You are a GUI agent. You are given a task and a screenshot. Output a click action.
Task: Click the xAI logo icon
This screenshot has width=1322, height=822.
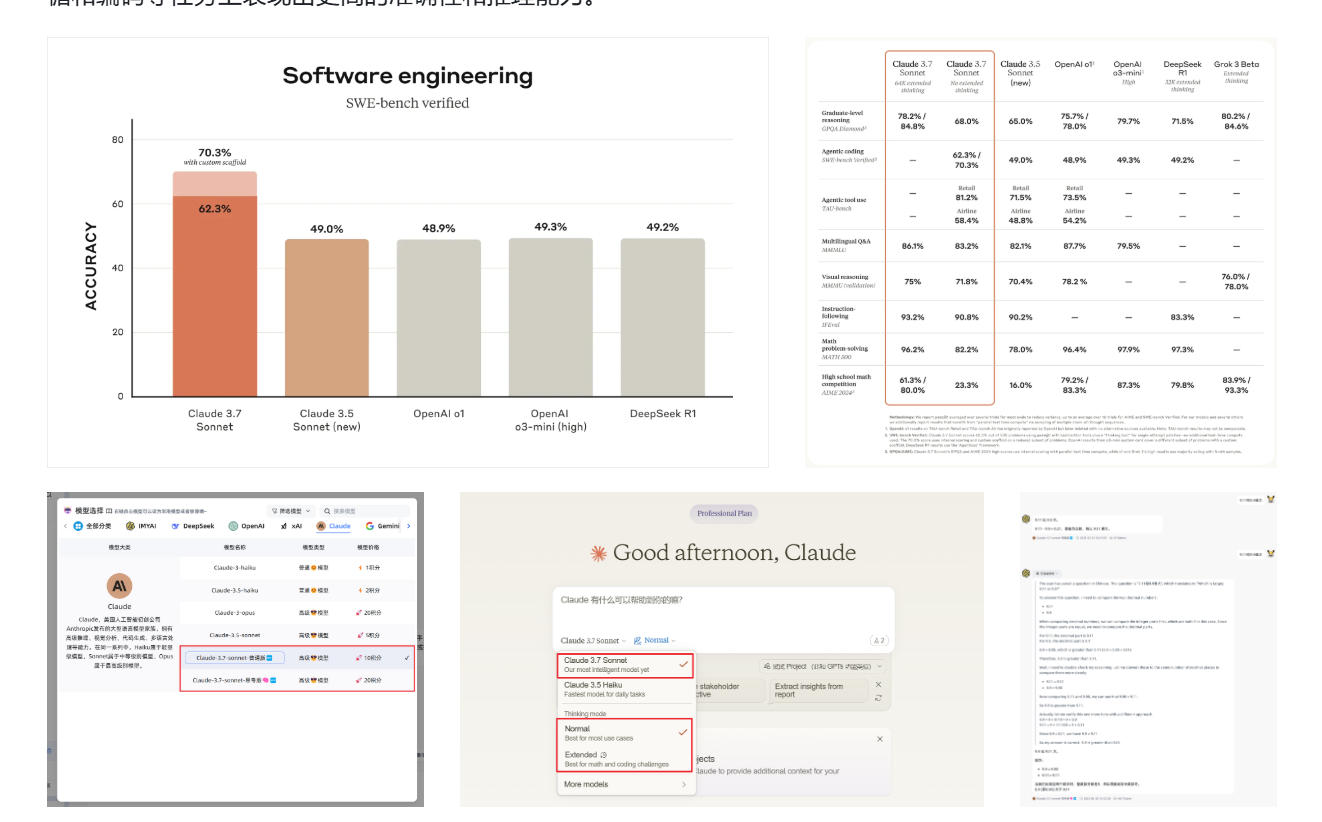pyautogui.click(x=284, y=526)
